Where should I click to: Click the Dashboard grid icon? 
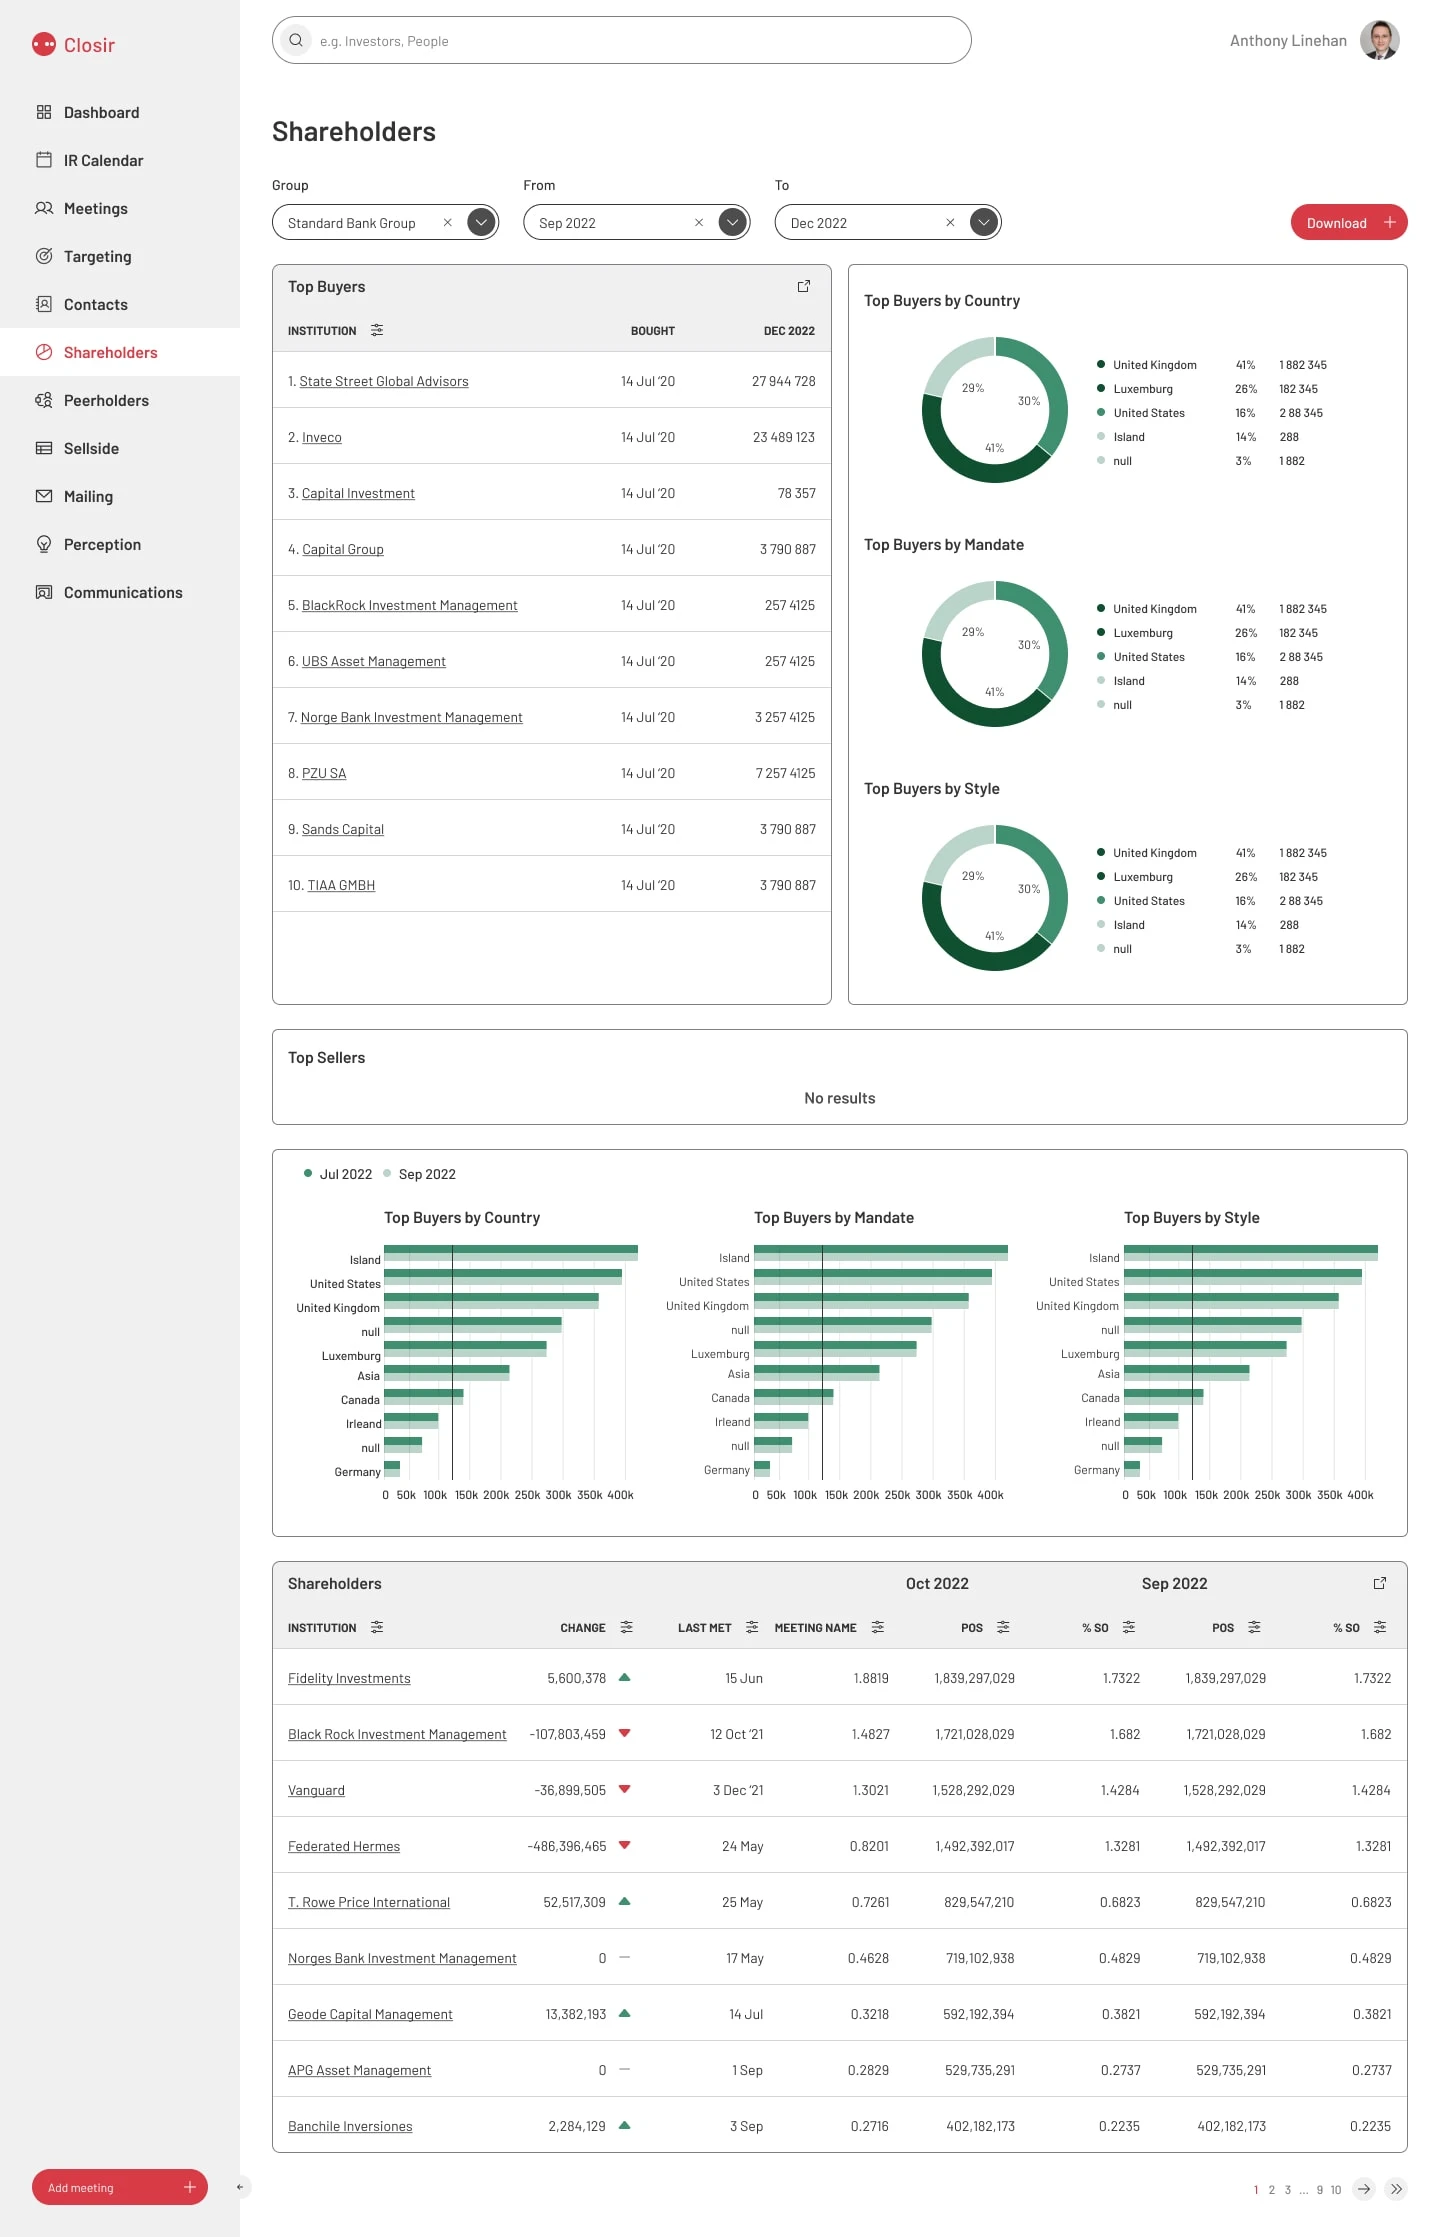pyautogui.click(x=44, y=112)
